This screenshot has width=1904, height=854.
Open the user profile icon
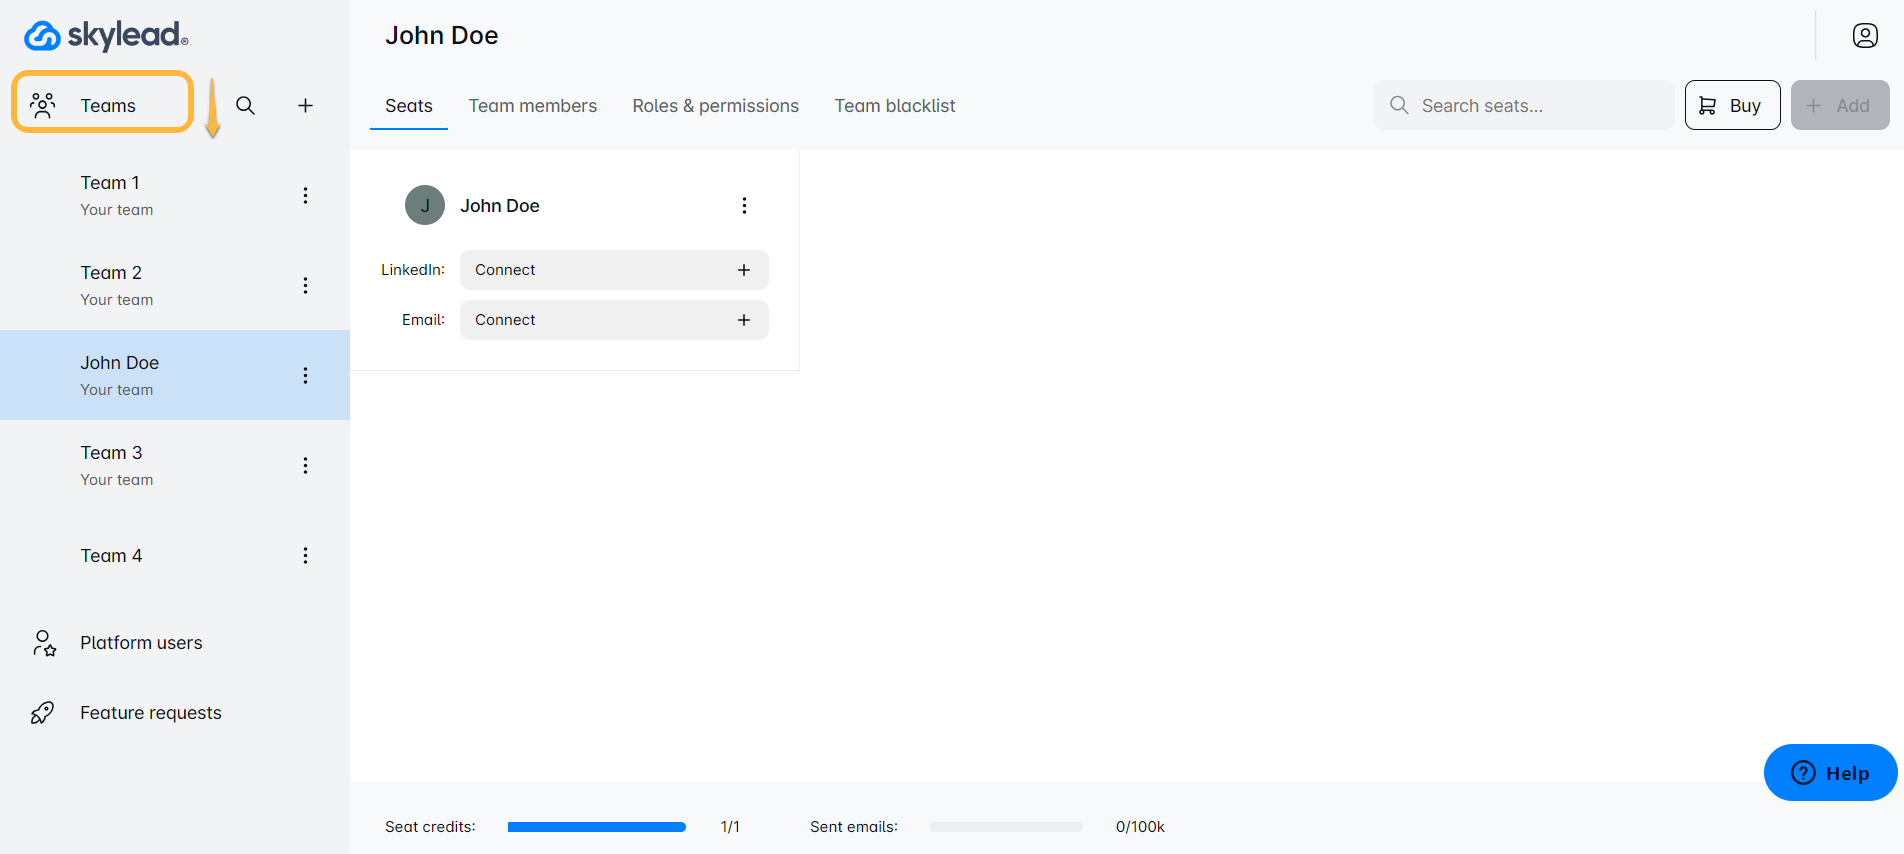pyautogui.click(x=1864, y=36)
